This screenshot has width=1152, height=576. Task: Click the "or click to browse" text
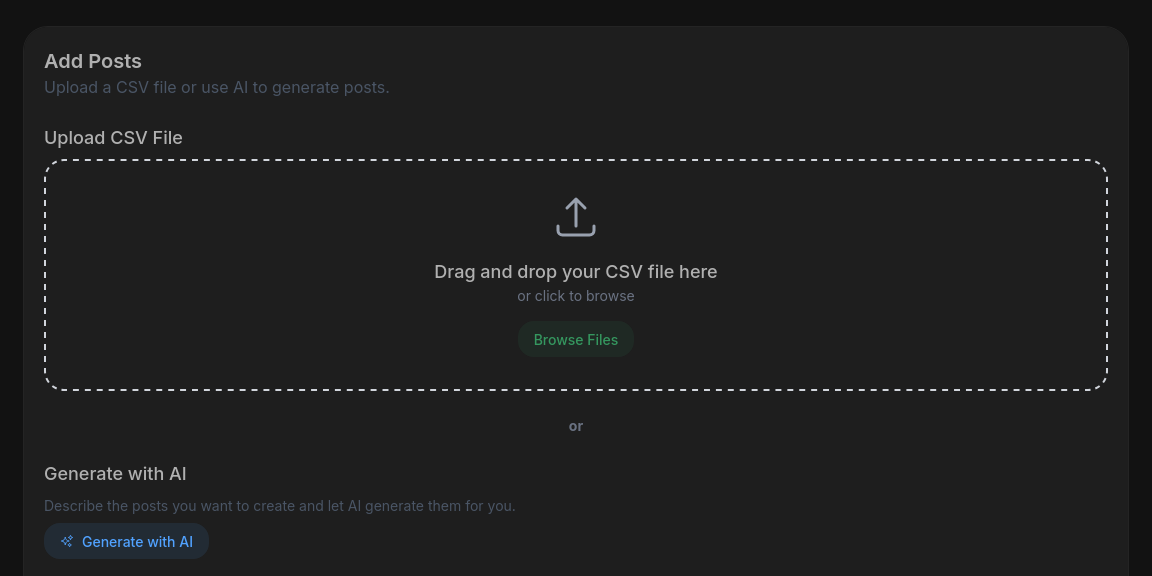coord(575,296)
